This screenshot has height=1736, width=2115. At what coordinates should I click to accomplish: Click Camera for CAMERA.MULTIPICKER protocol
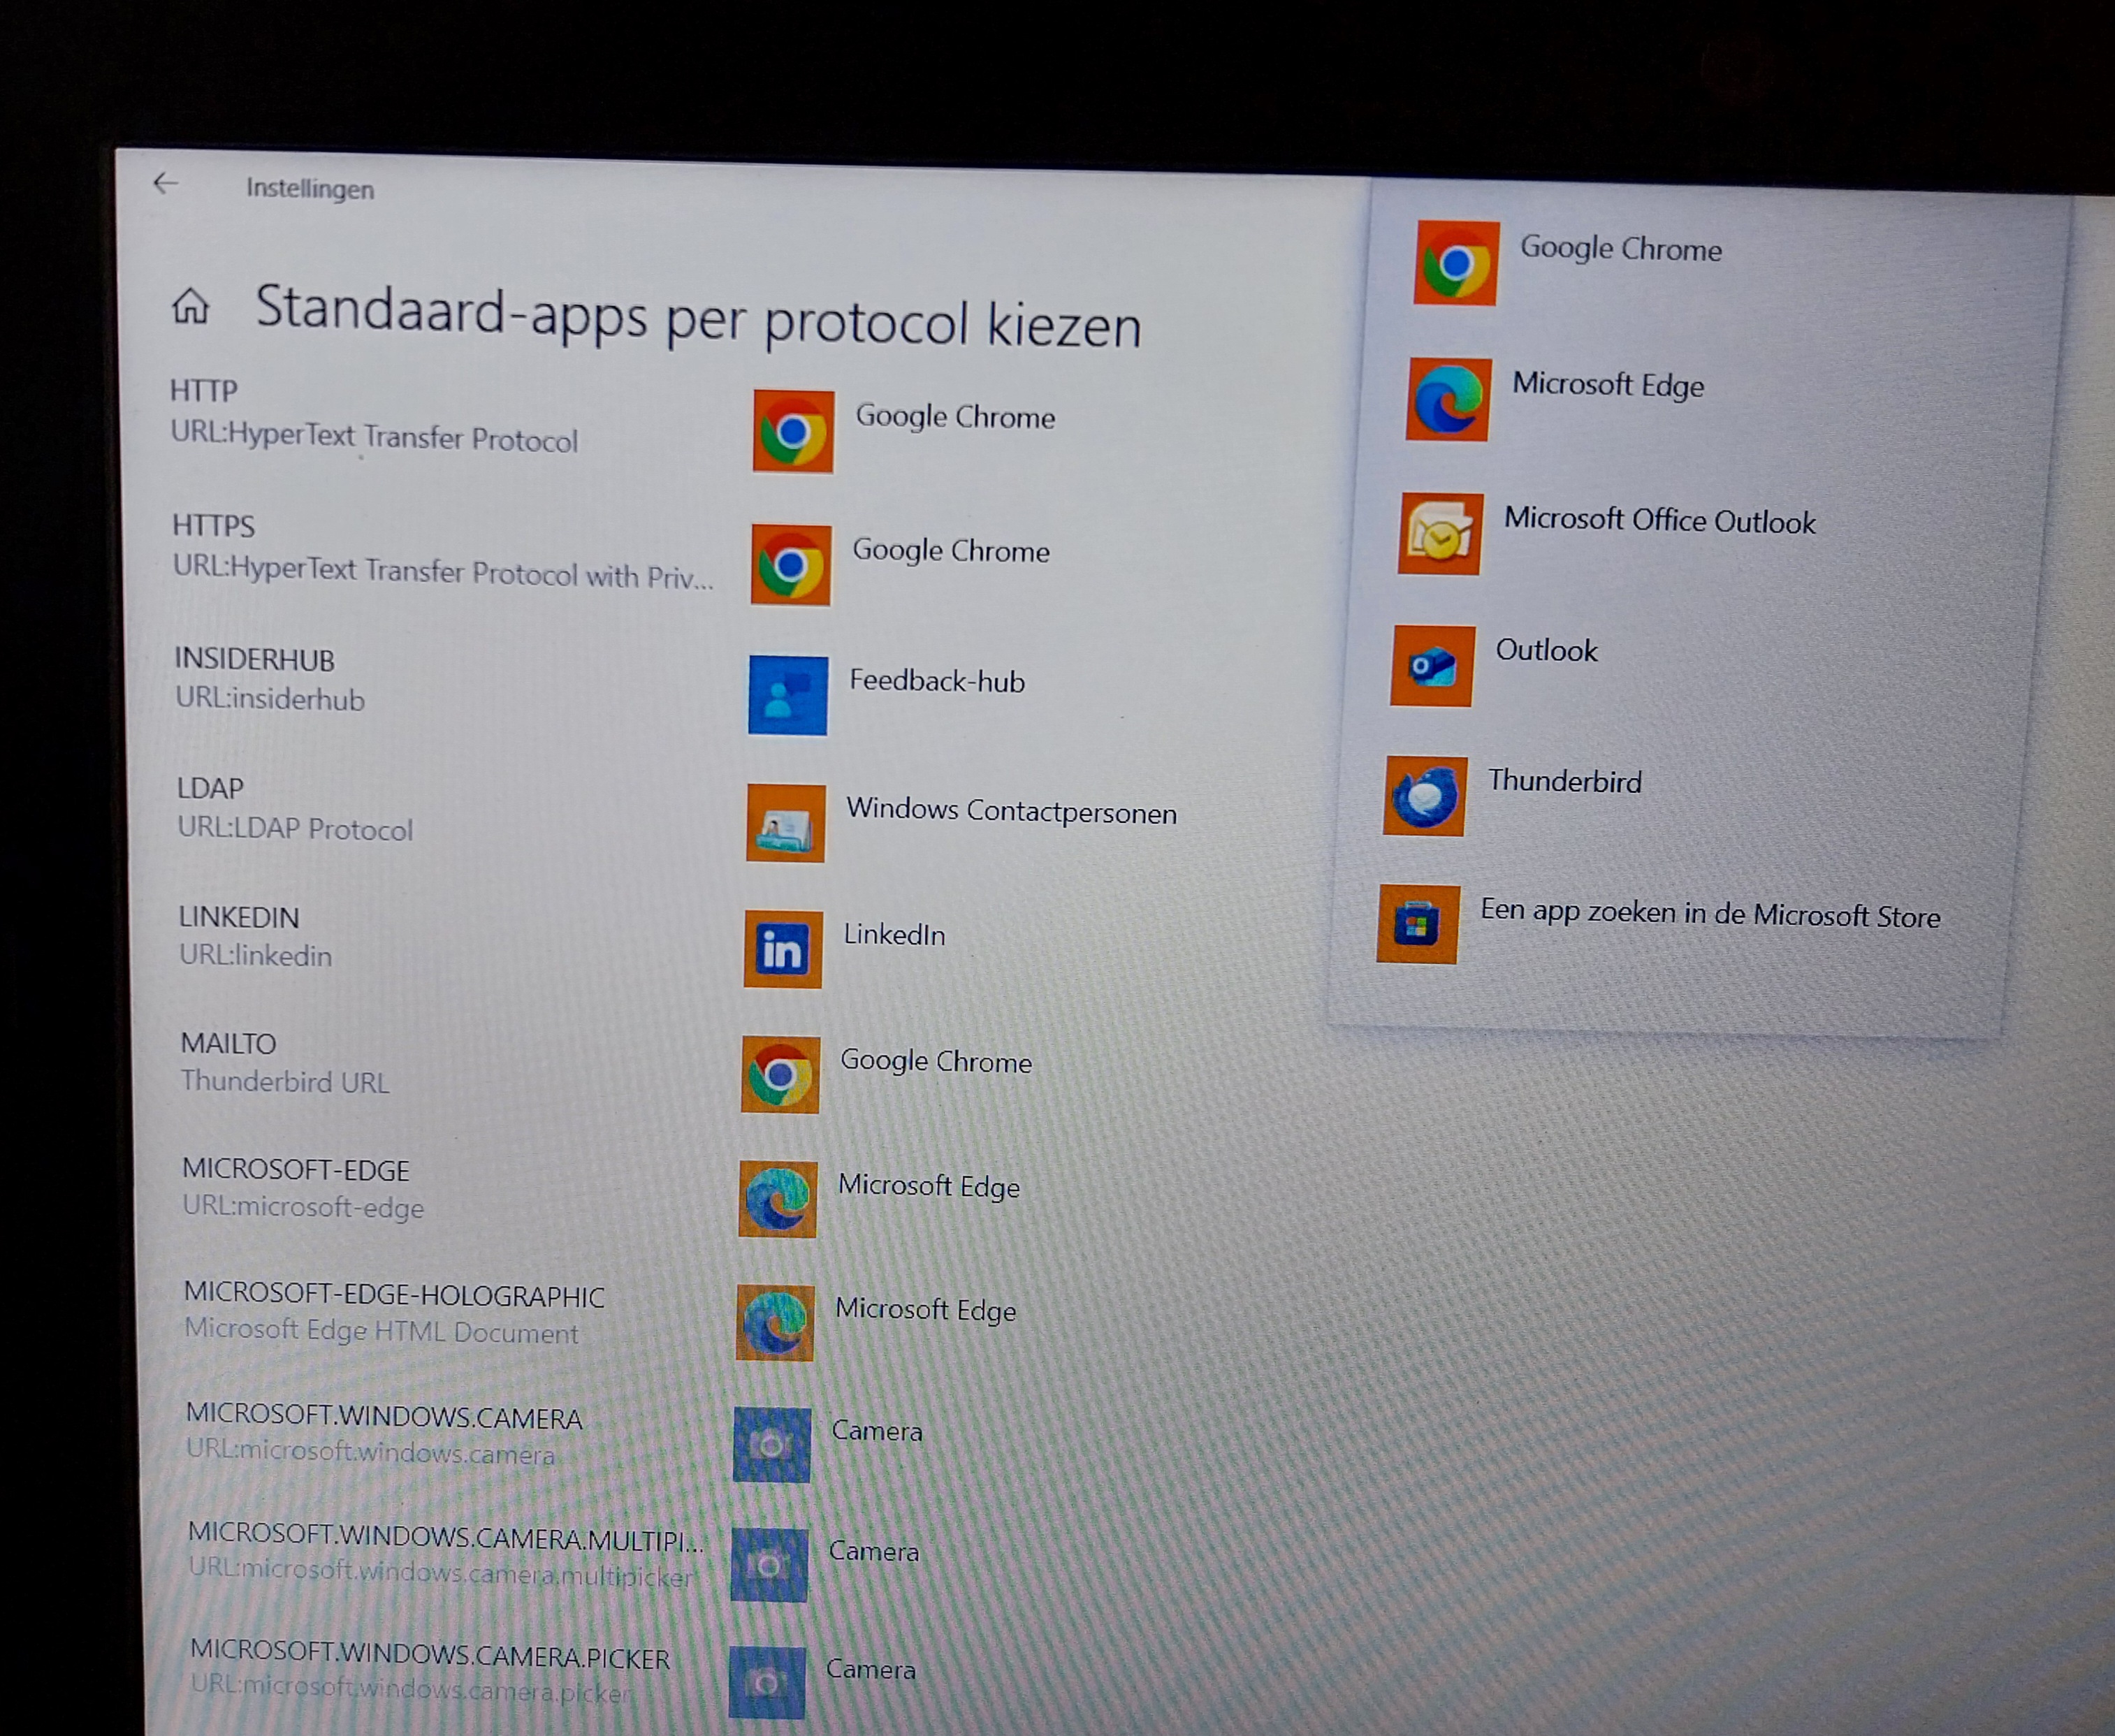tap(872, 1552)
